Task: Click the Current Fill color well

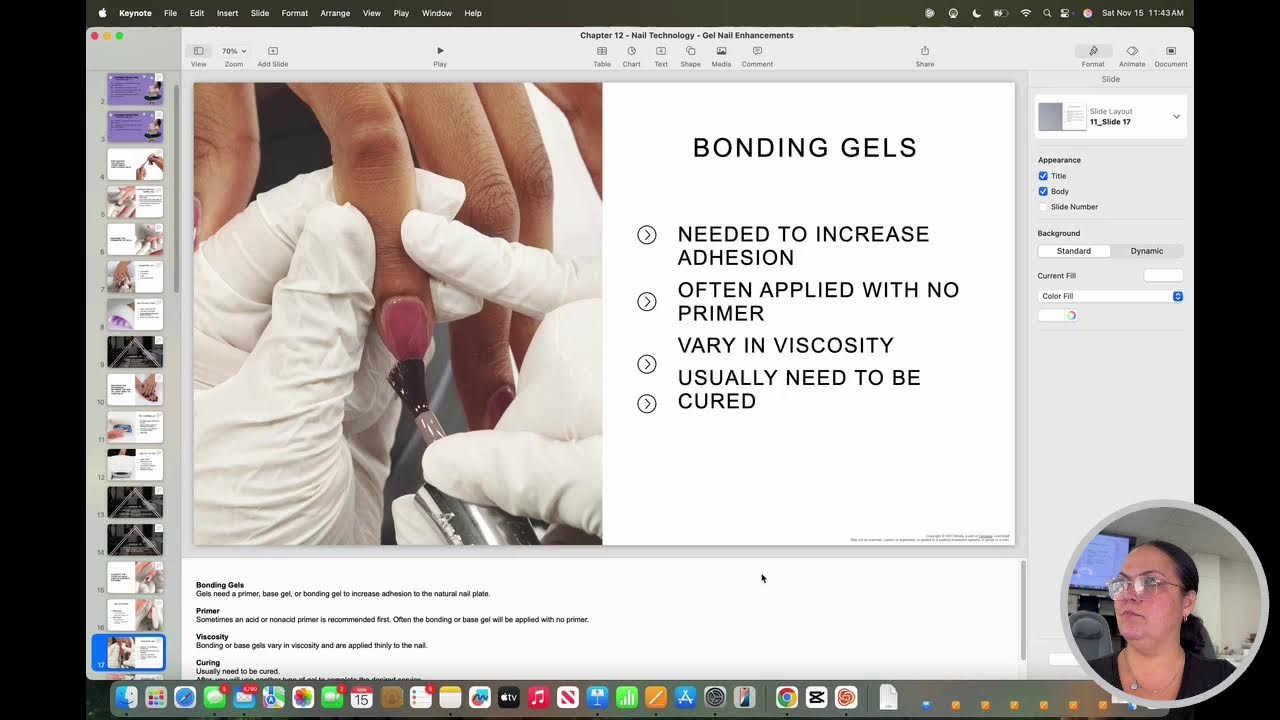Action: tap(1163, 276)
